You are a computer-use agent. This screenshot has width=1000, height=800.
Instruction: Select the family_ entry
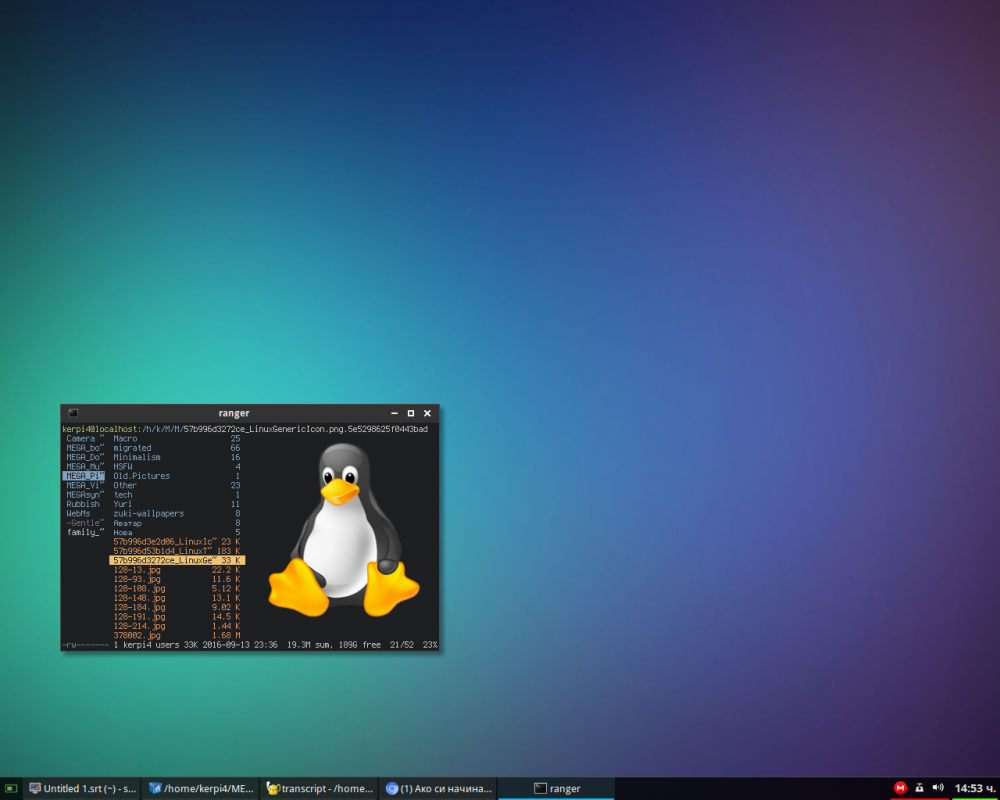(84, 532)
